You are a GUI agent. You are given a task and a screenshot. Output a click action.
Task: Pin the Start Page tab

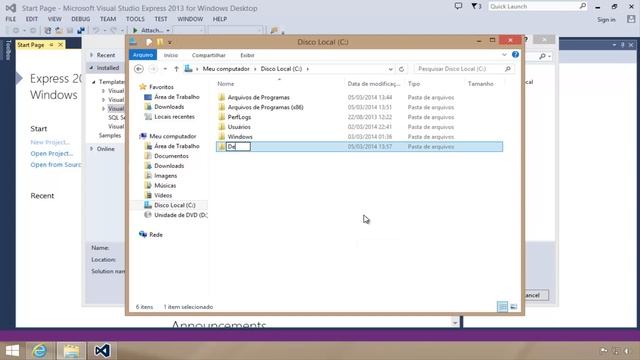[x=51, y=44]
